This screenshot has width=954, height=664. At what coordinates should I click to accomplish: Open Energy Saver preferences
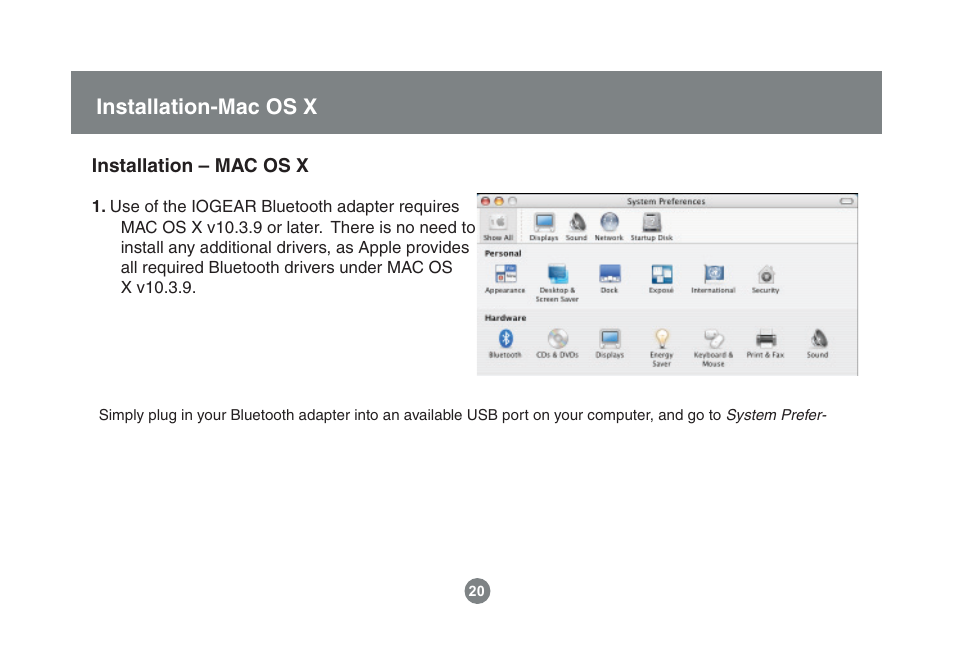click(x=661, y=348)
